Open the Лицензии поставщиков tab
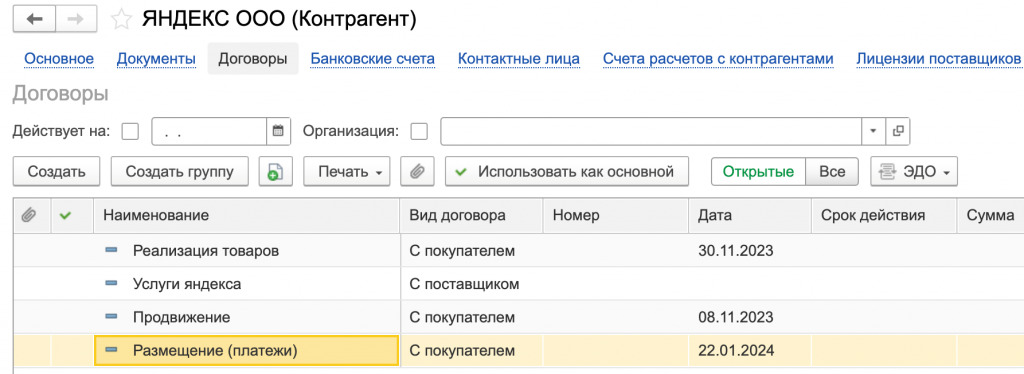The height and width of the screenshot is (374, 1024). coord(938,59)
